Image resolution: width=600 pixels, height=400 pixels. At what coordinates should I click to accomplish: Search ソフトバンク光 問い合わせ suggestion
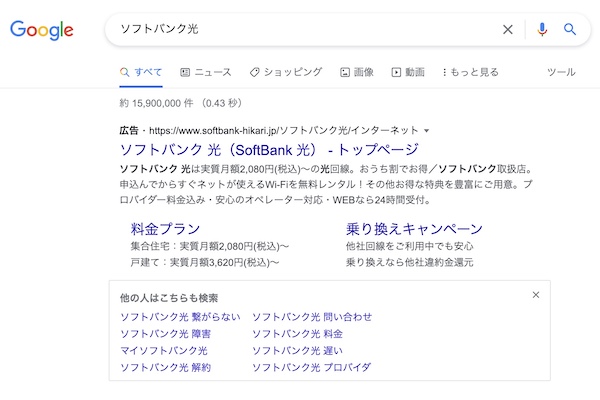point(312,317)
